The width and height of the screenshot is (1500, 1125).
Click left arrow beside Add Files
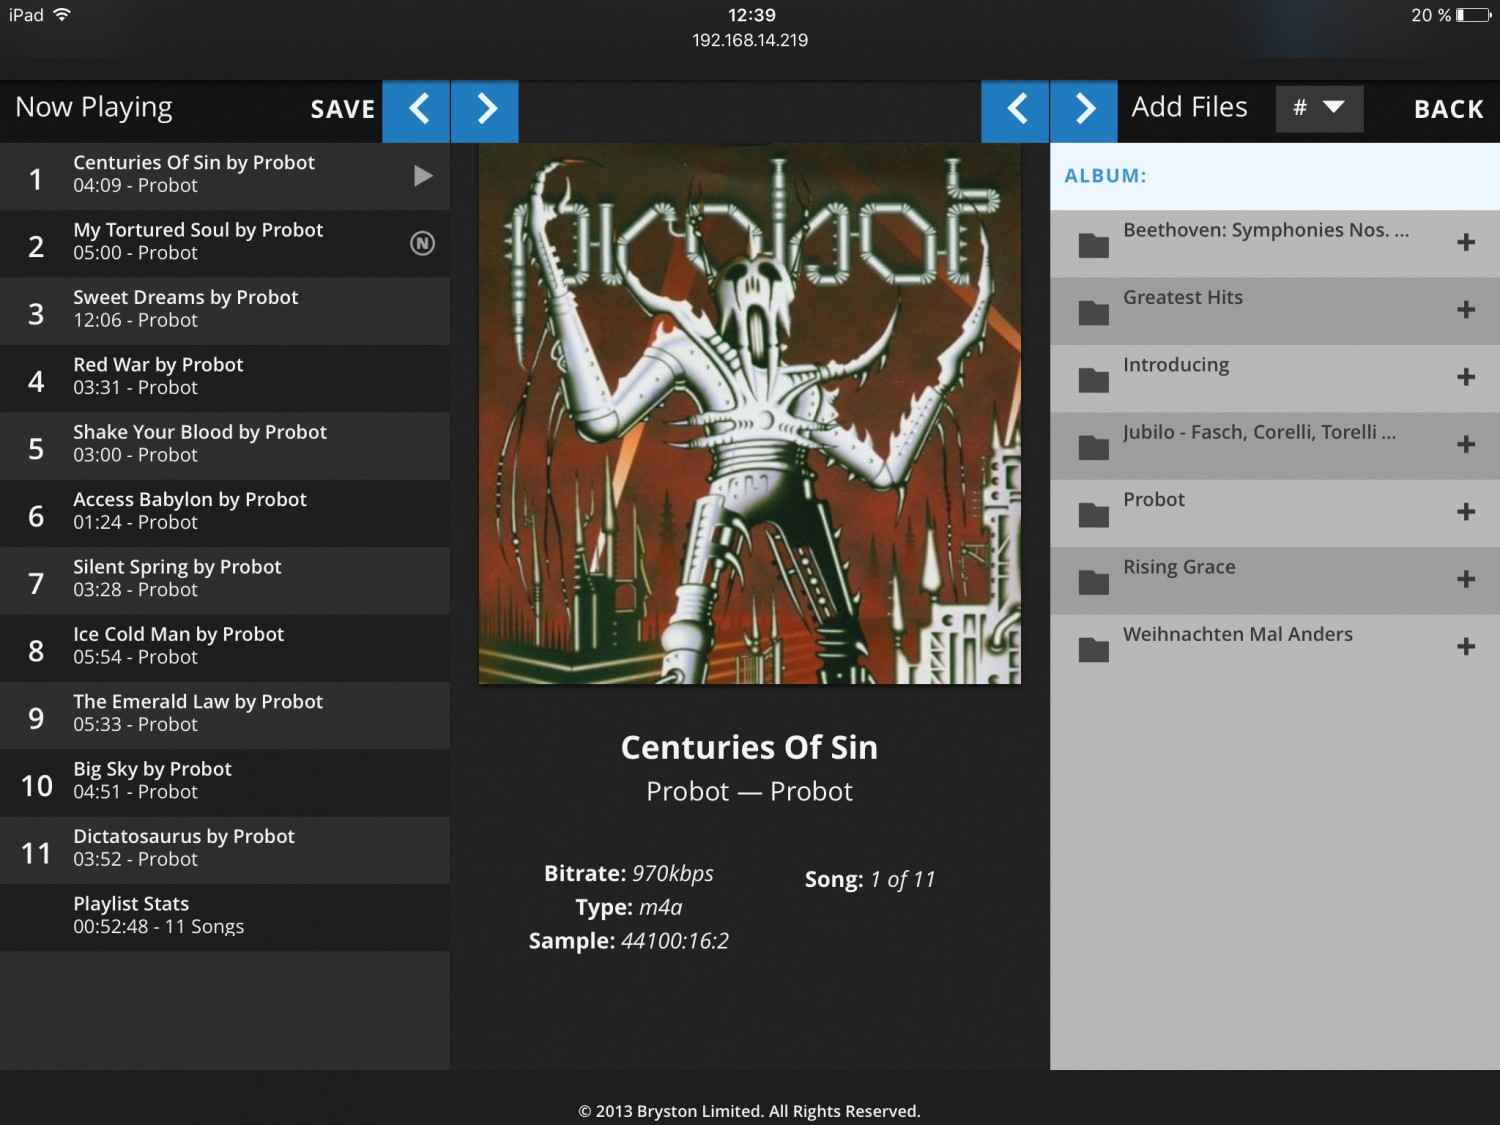pyautogui.click(x=1015, y=110)
